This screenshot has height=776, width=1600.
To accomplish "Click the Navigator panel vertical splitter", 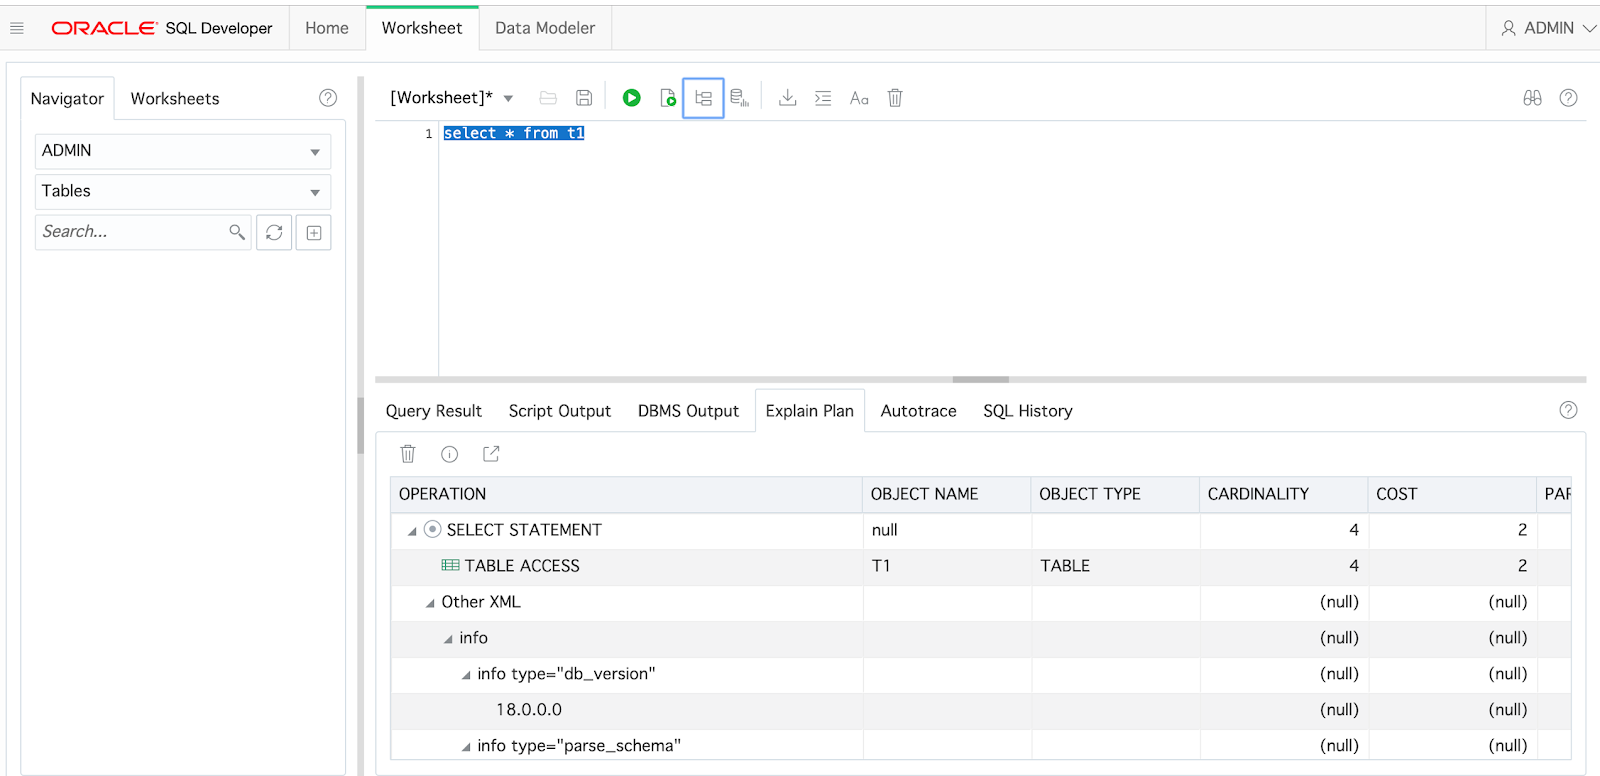I will tap(360, 425).
